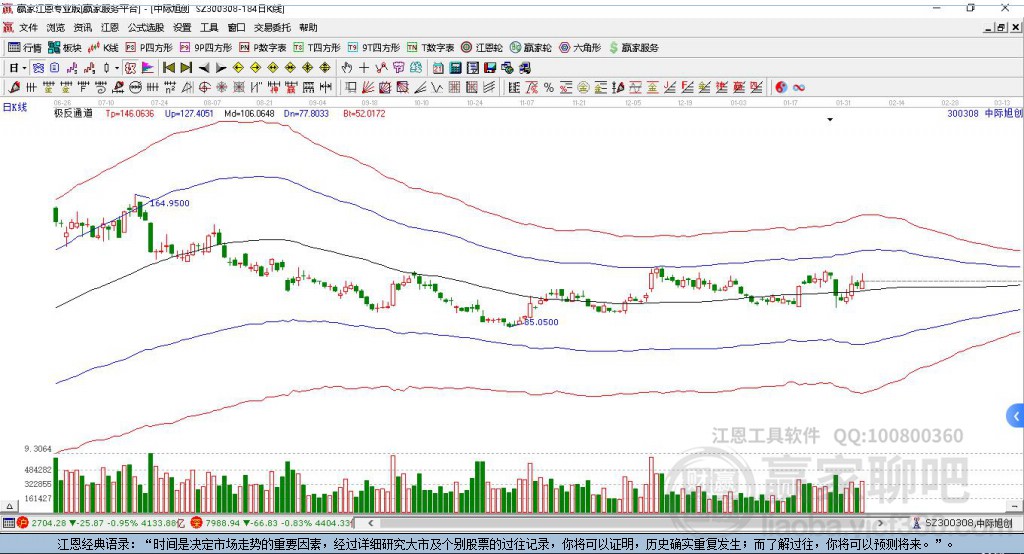The image size is (1024, 554).
Task: Open the 9T四方形 tool
Action: tap(374, 48)
